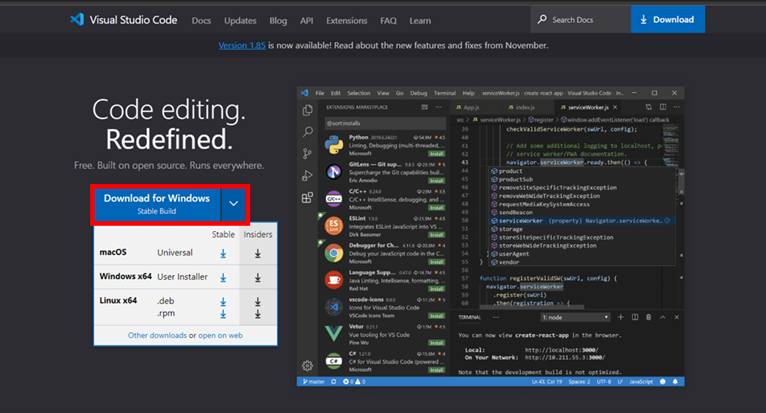This screenshot has height=413, width=766.
Task: Click the Search icon in VS Code activity bar
Action: [307, 131]
